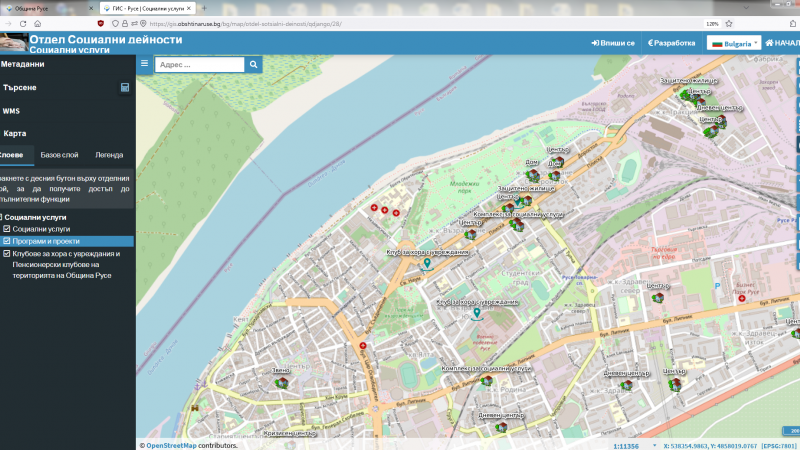Go to browser home page icon
Viewport: 800px width, 450px height.
(x=38, y=23)
